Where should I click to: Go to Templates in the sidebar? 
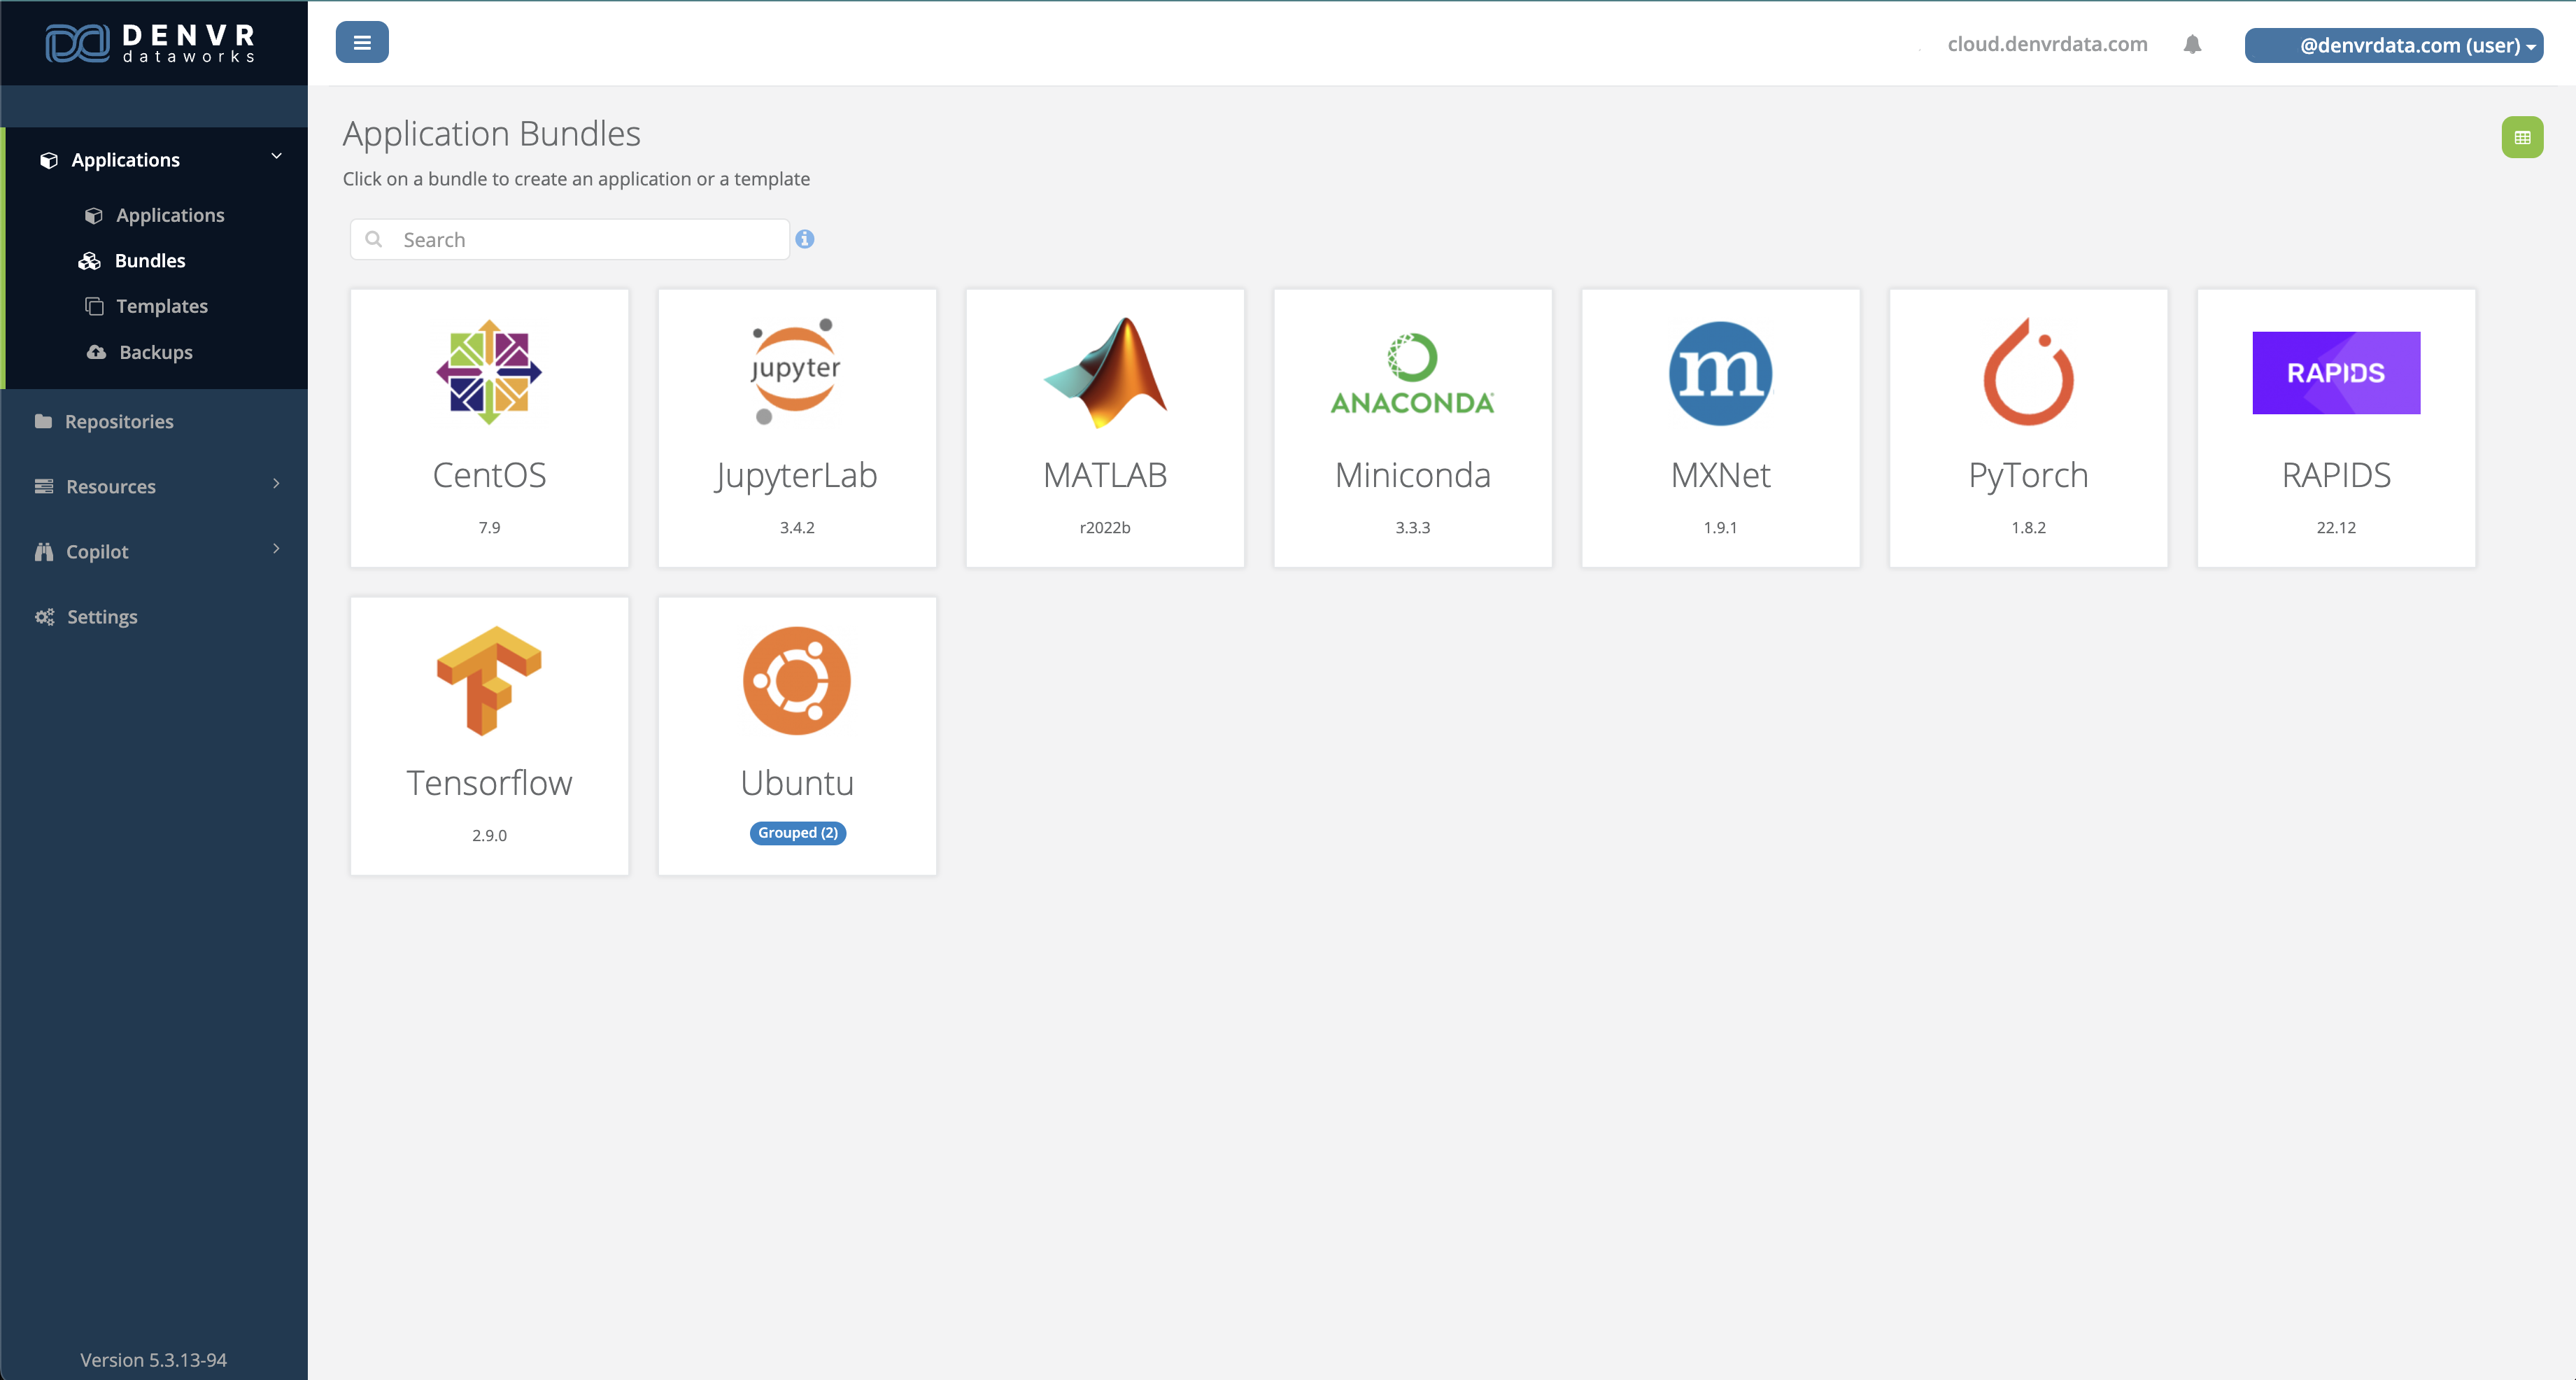click(162, 306)
